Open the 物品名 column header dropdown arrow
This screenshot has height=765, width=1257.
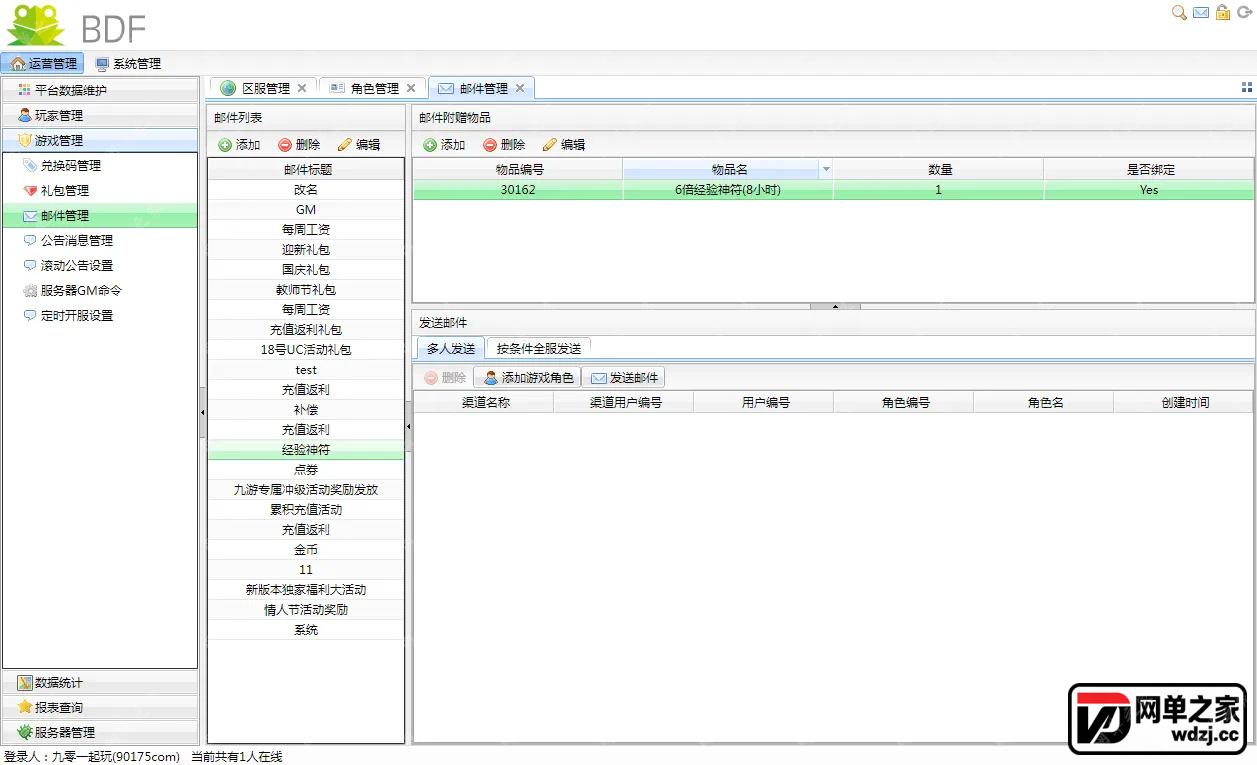[826, 169]
